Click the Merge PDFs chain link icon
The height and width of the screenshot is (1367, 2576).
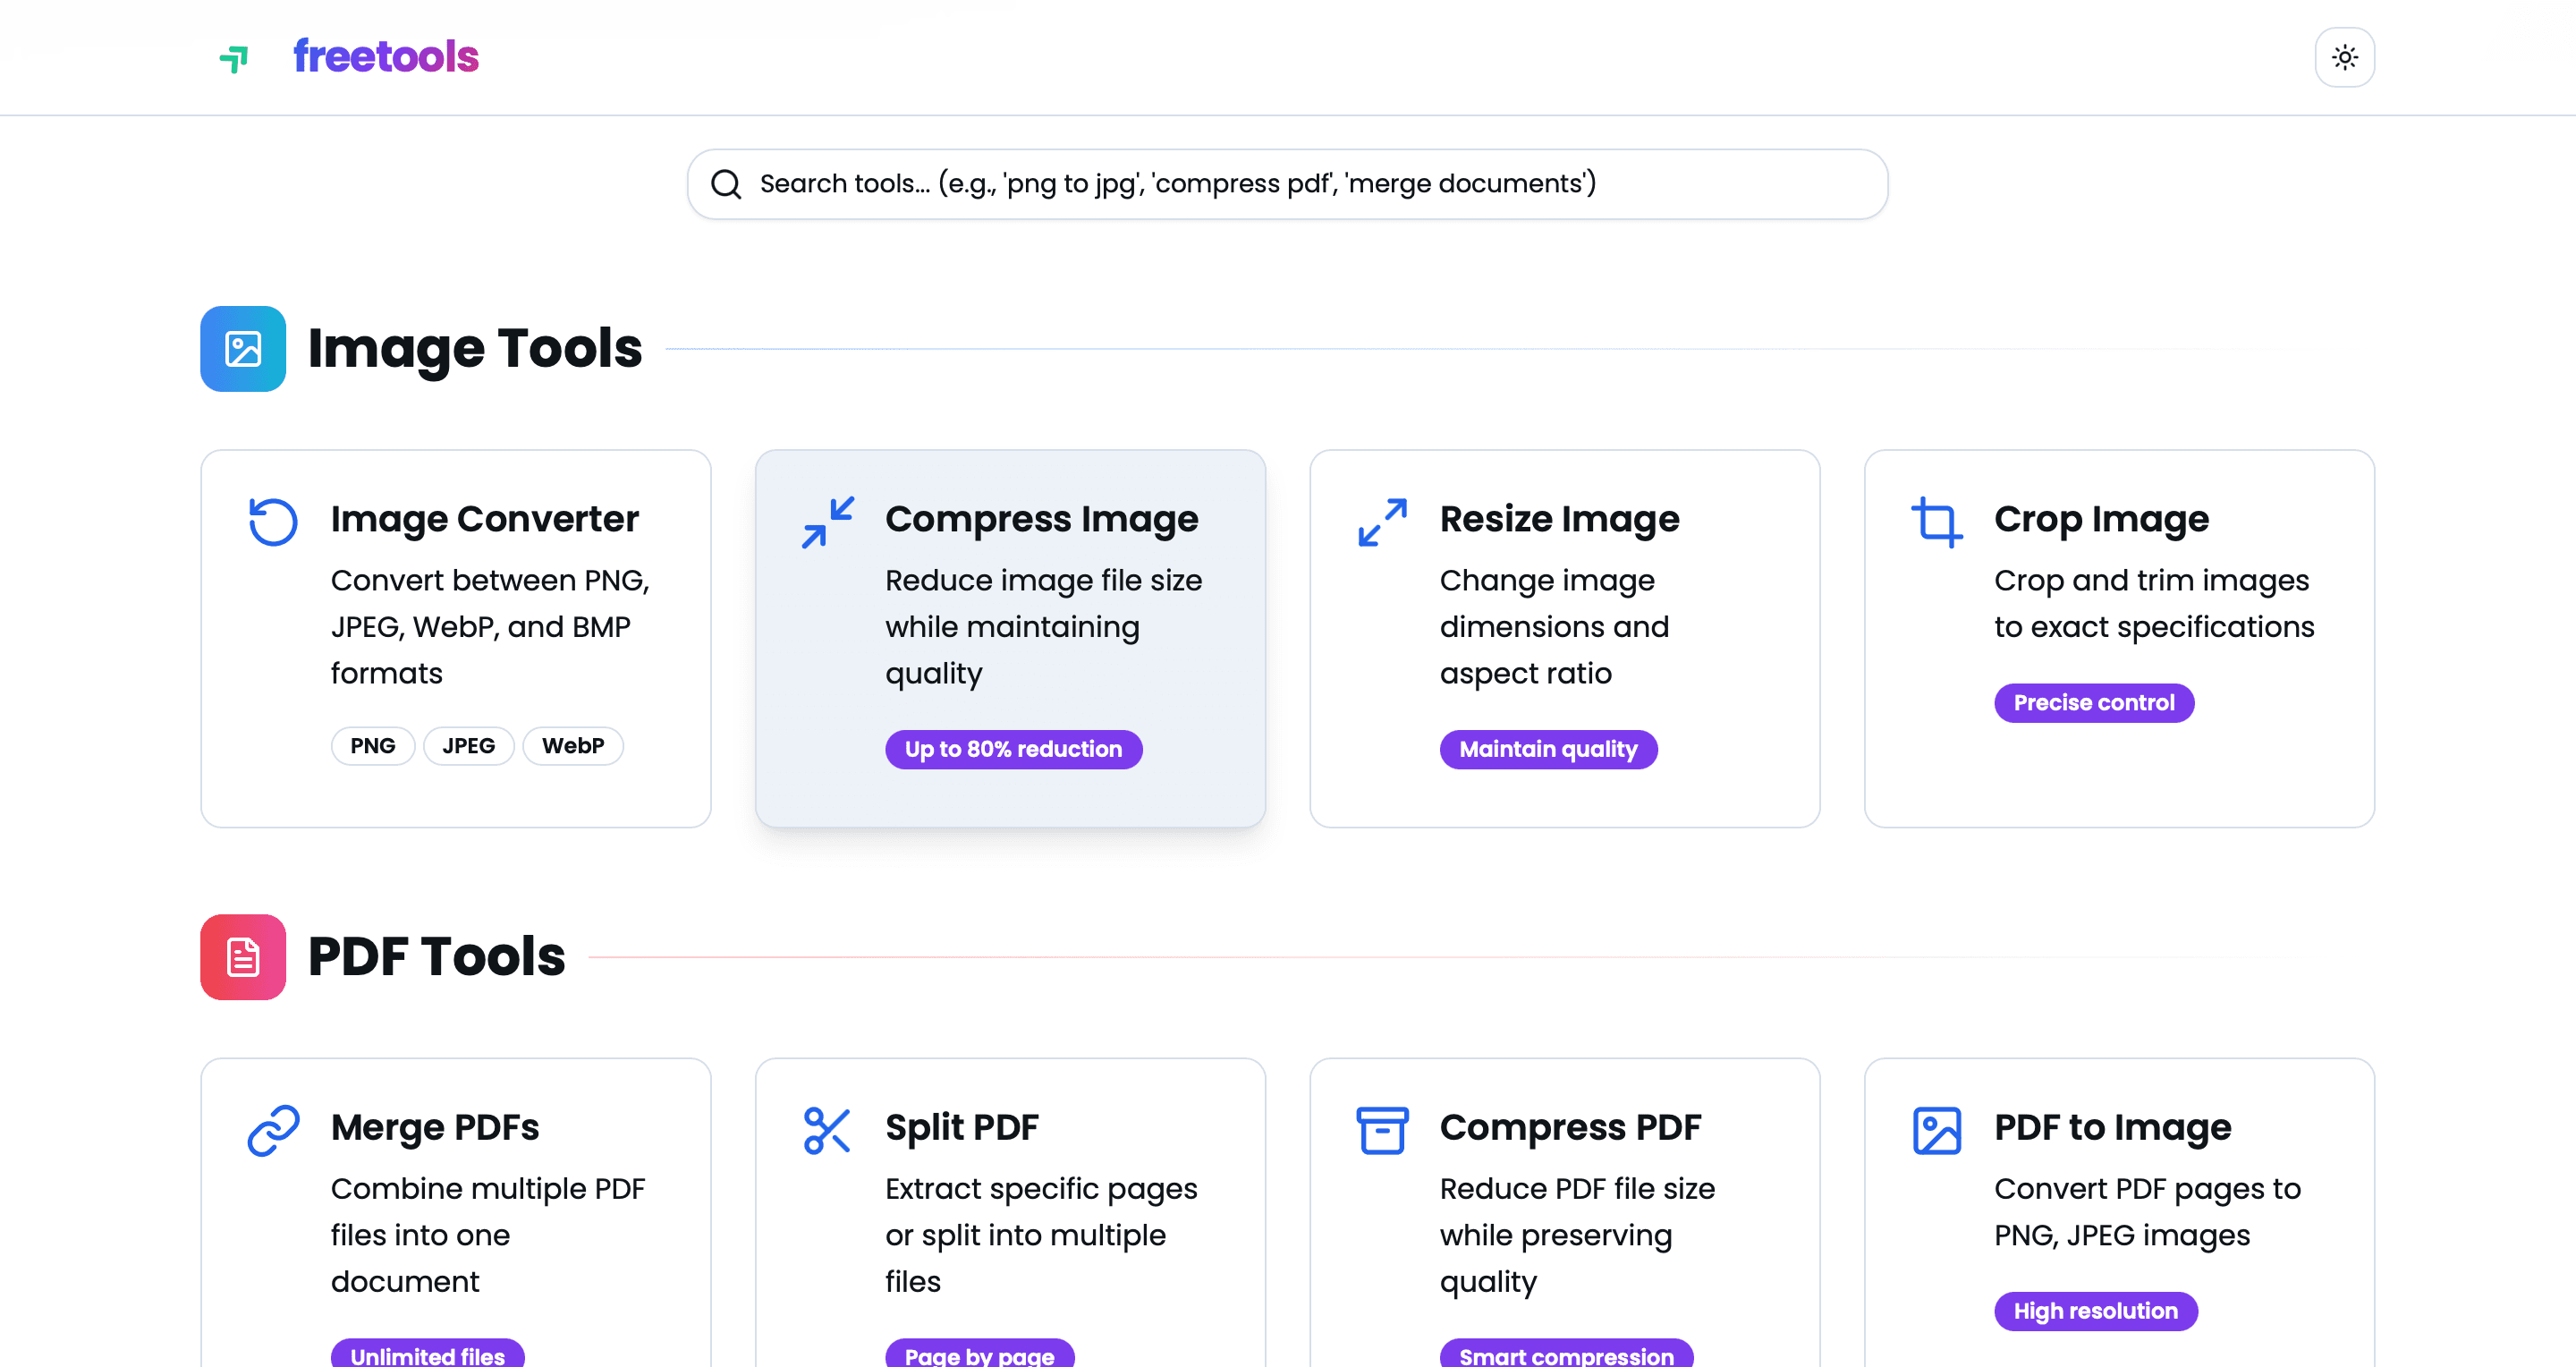pyautogui.click(x=273, y=1130)
